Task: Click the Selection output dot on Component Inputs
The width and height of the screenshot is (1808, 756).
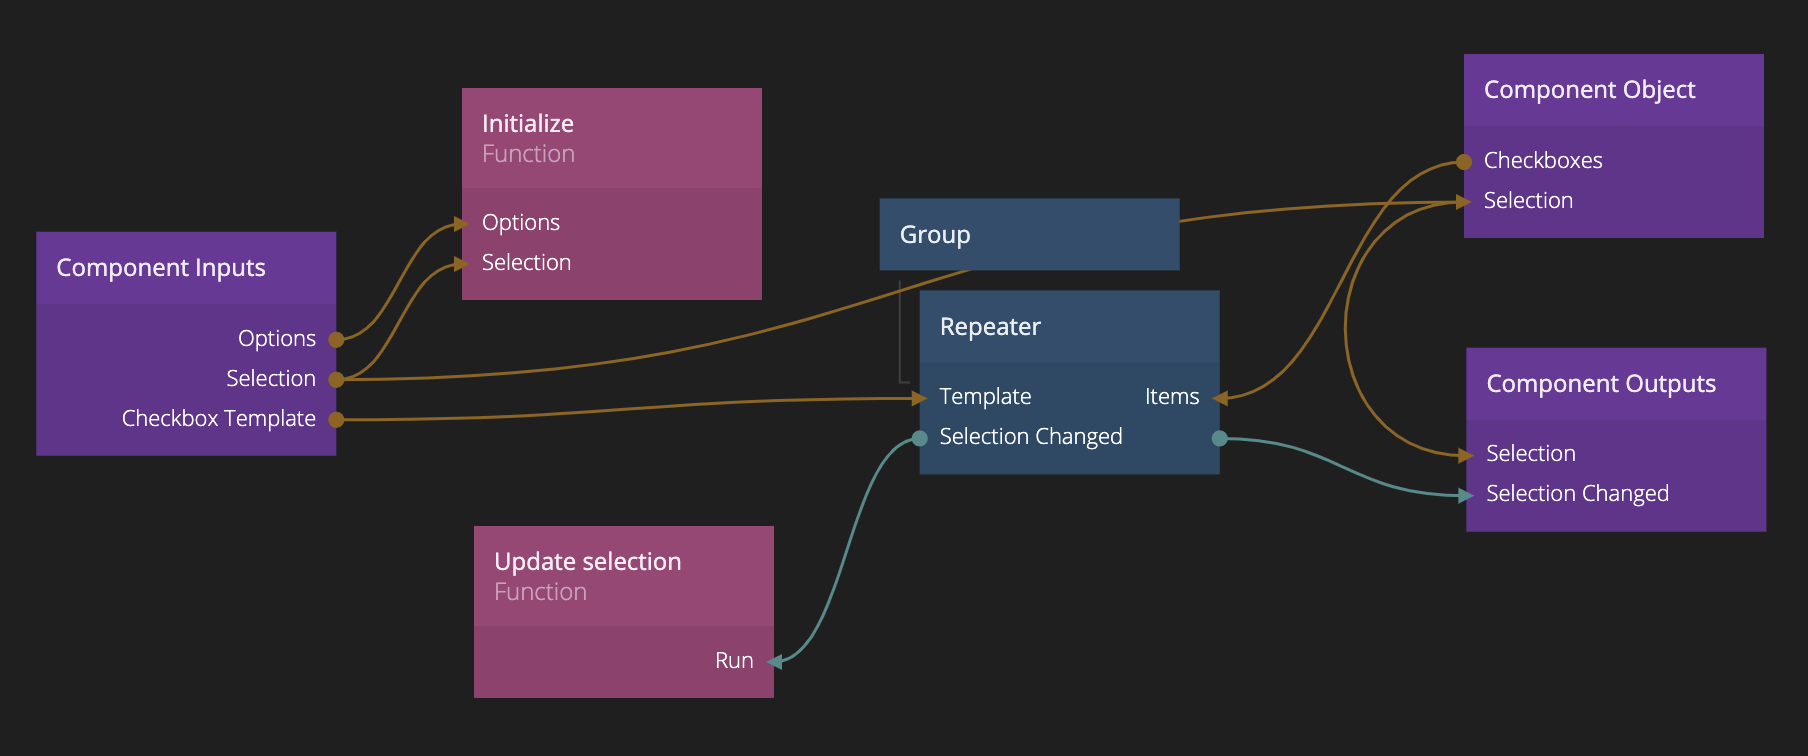Action: [x=337, y=380]
